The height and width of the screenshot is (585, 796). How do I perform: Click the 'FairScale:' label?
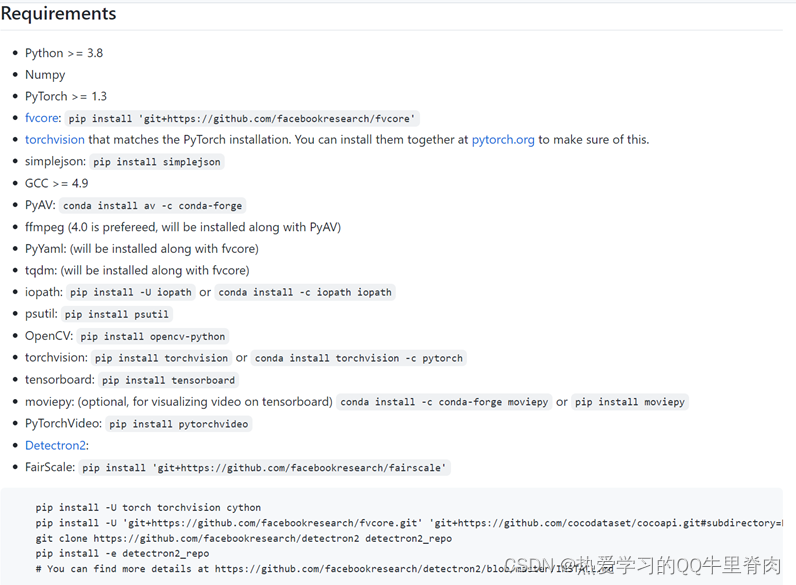coord(50,467)
